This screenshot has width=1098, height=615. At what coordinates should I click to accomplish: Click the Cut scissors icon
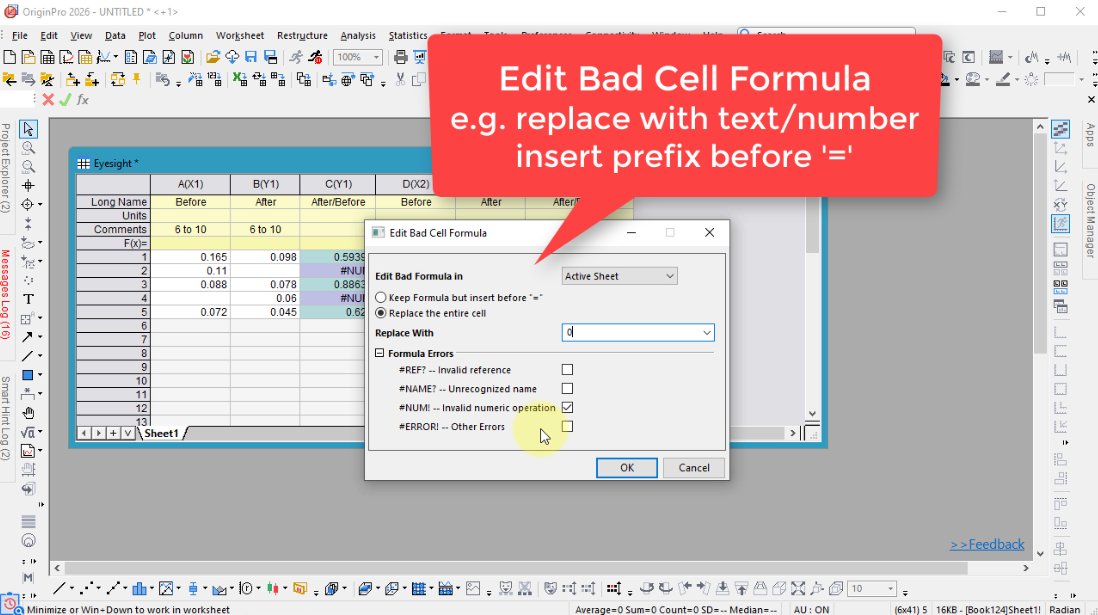(x=400, y=79)
